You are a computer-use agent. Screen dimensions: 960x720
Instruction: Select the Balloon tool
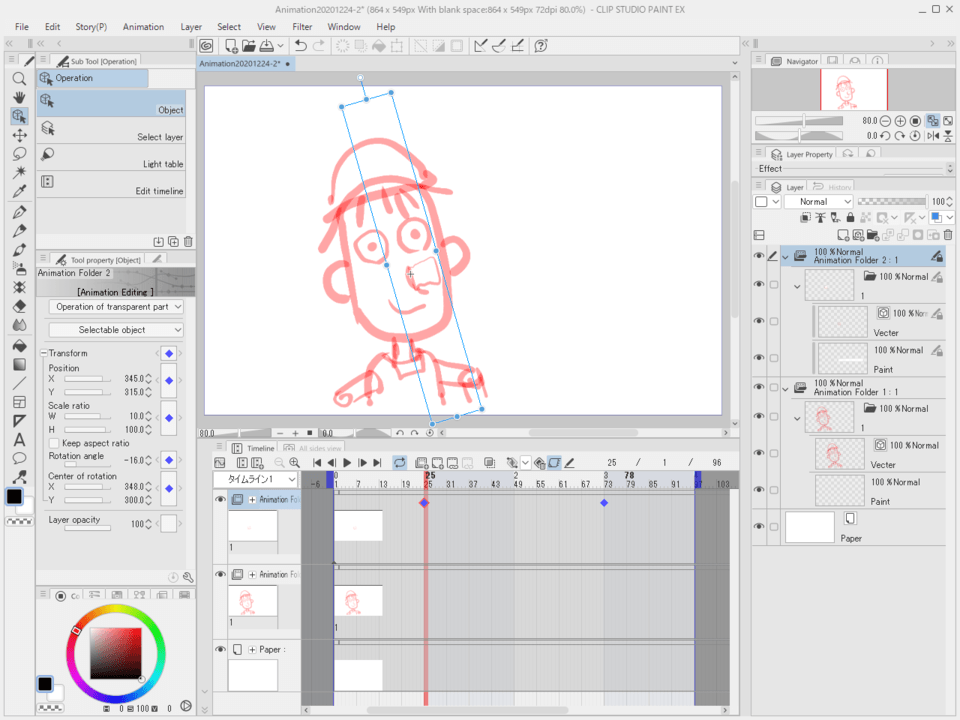19,458
